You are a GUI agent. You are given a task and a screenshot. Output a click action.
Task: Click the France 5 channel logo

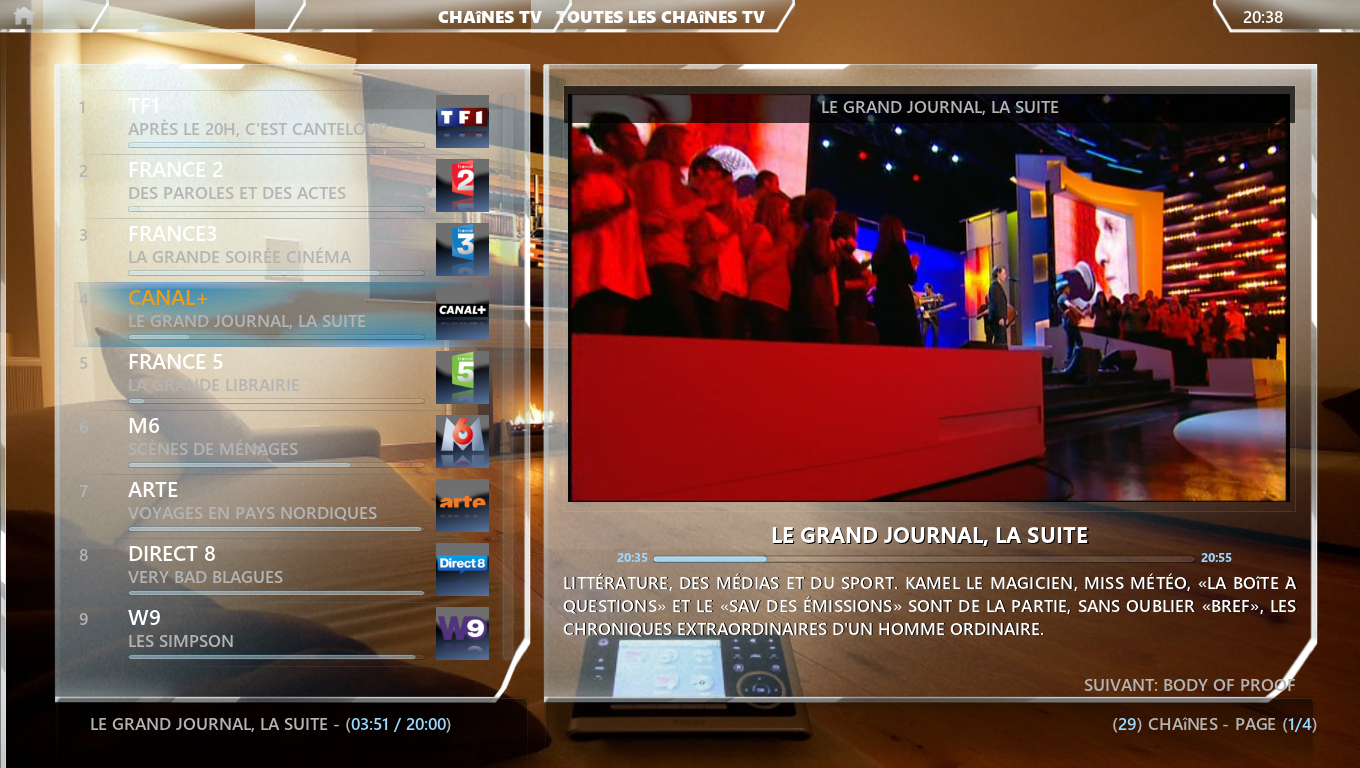pyautogui.click(x=462, y=377)
